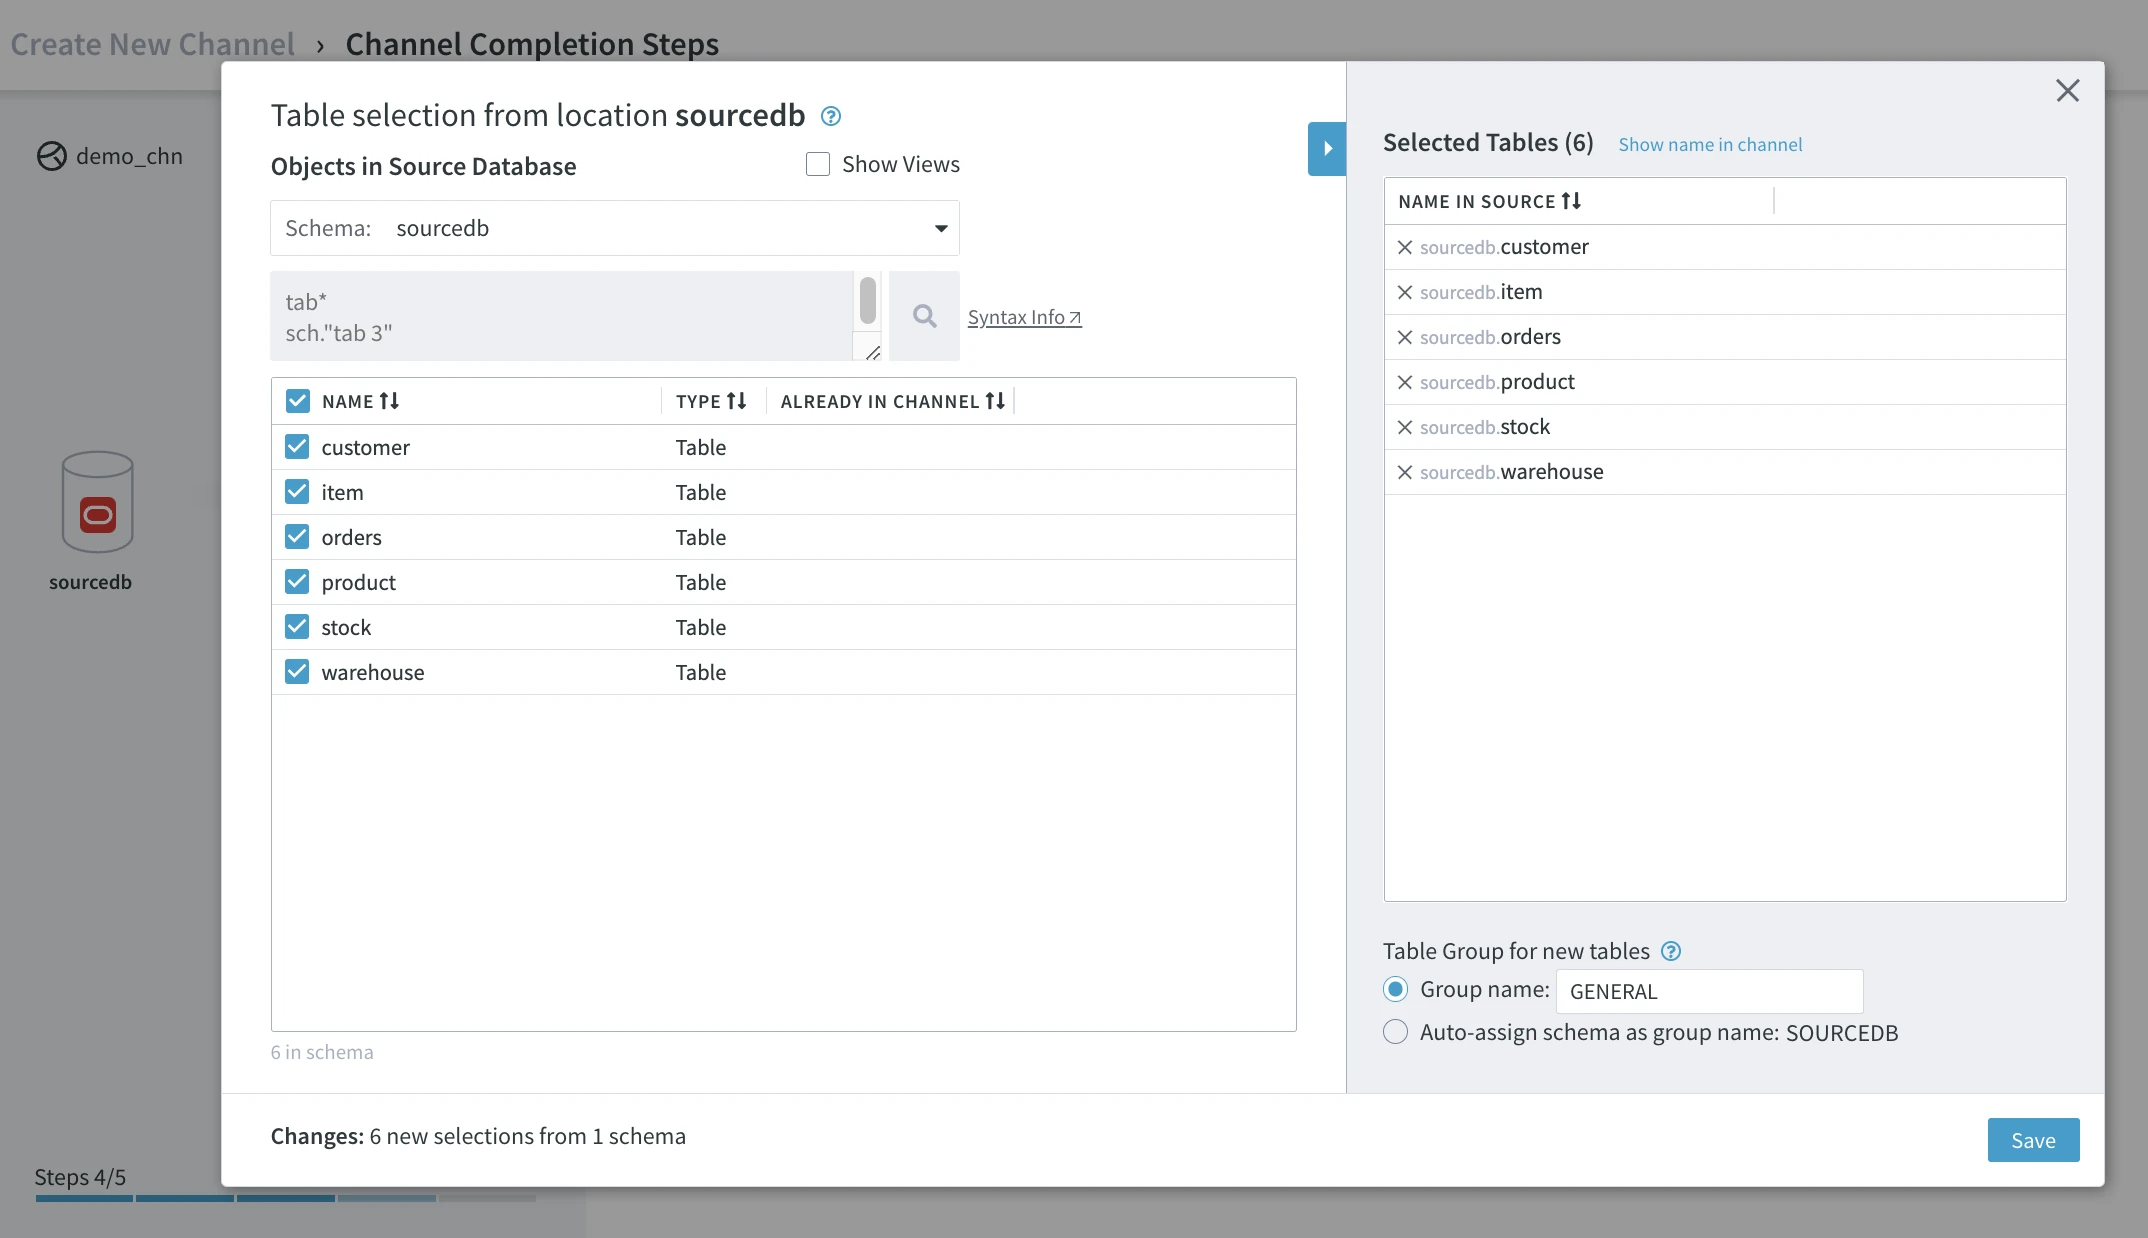Click the Group name input field
The image size is (2148, 1238).
tap(1708, 991)
